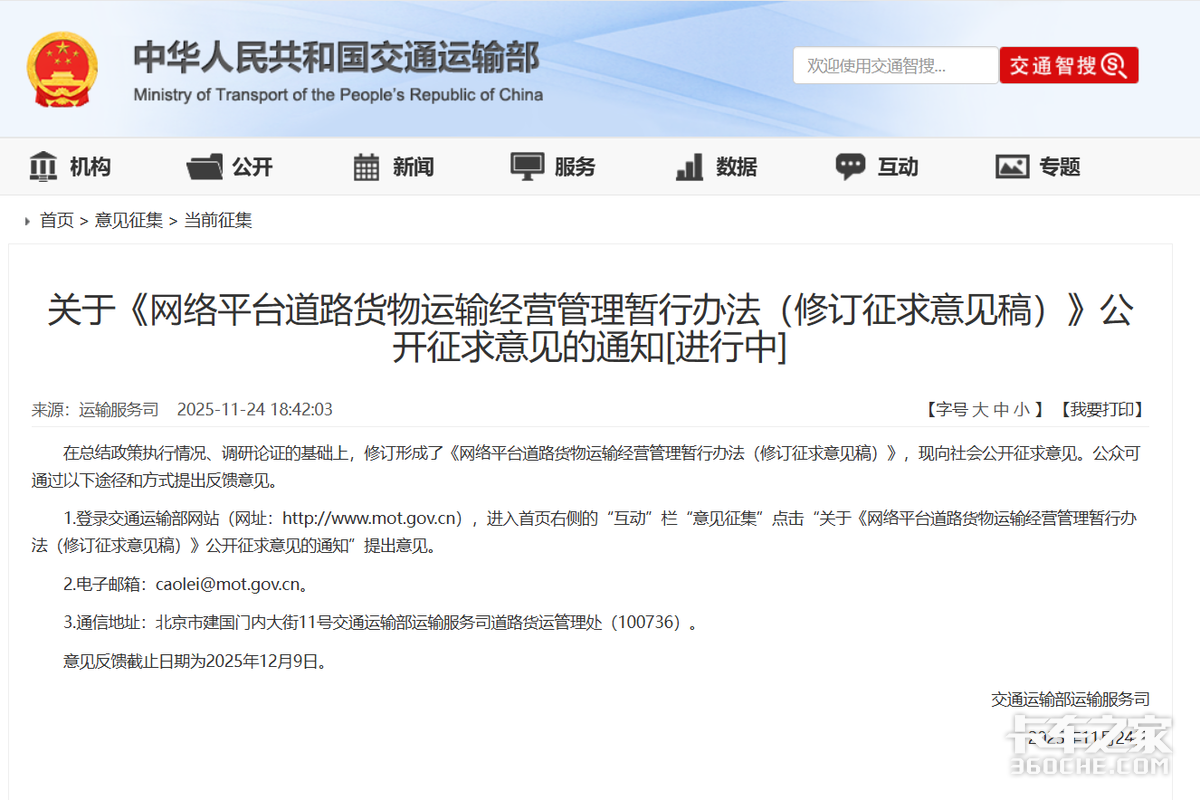This screenshot has height=800, width=1200.
Task: Set font size to 小
Action: pyautogui.click(x=1021, y=410)
